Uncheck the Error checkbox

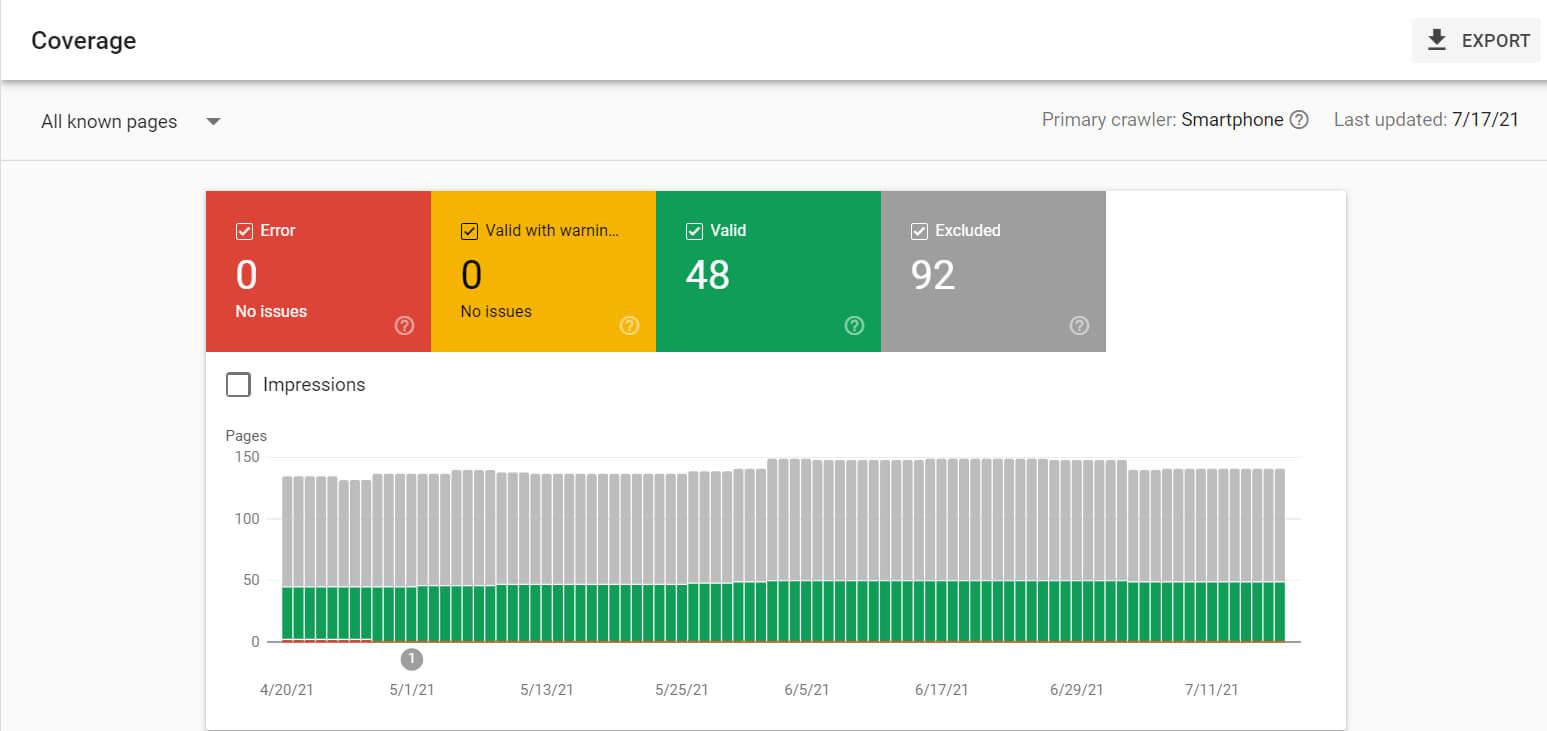click(243, 230)
